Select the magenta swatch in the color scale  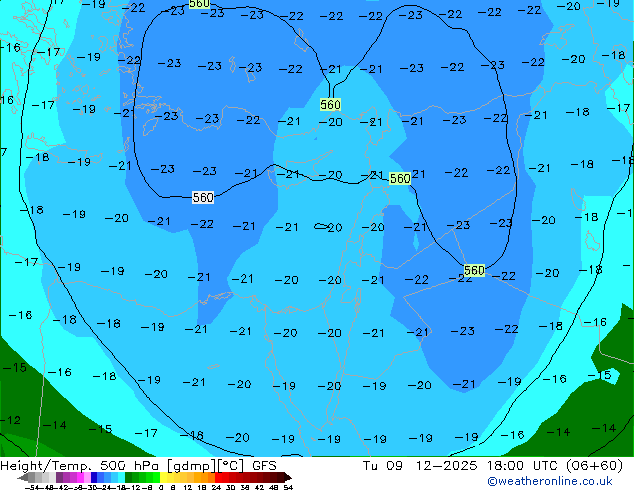pyautogui.click(x=80, y=477)
